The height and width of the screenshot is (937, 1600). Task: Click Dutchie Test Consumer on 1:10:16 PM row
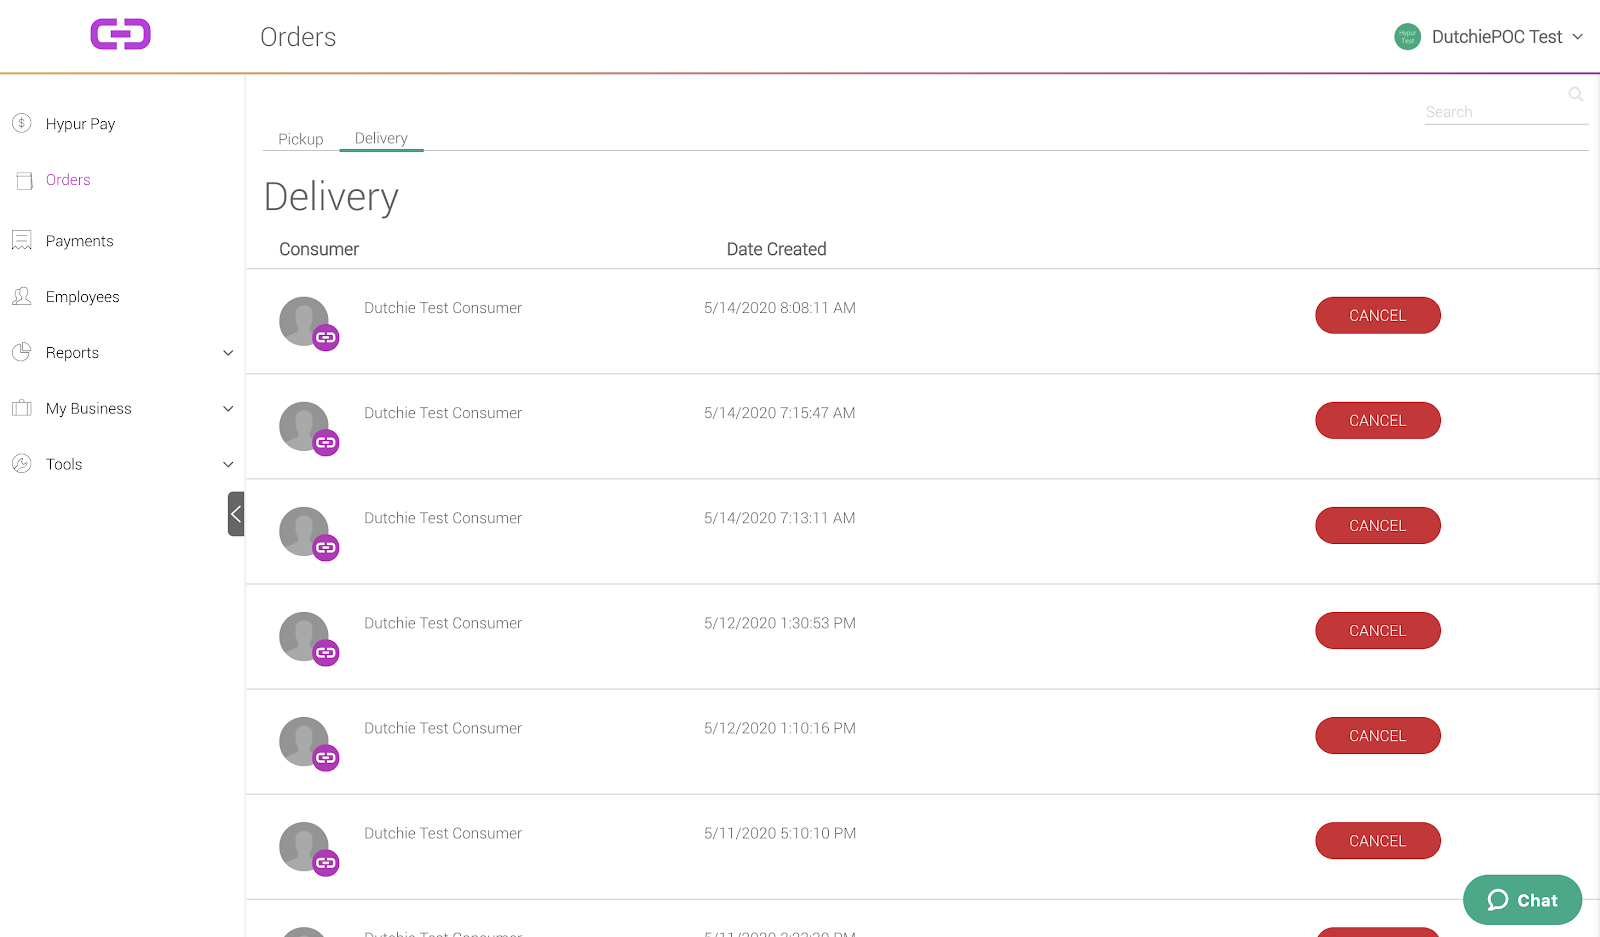443,728
